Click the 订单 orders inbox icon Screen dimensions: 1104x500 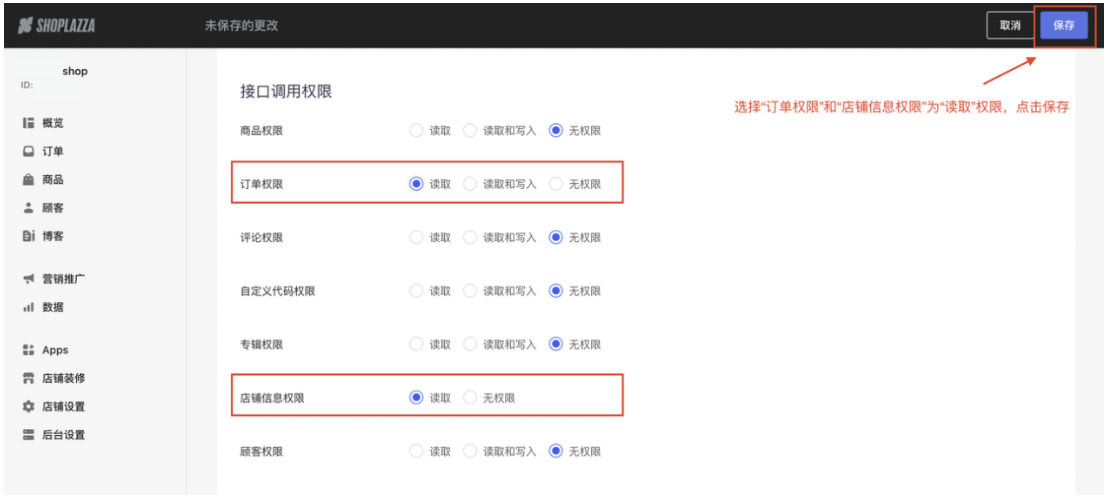coord(28,152)
